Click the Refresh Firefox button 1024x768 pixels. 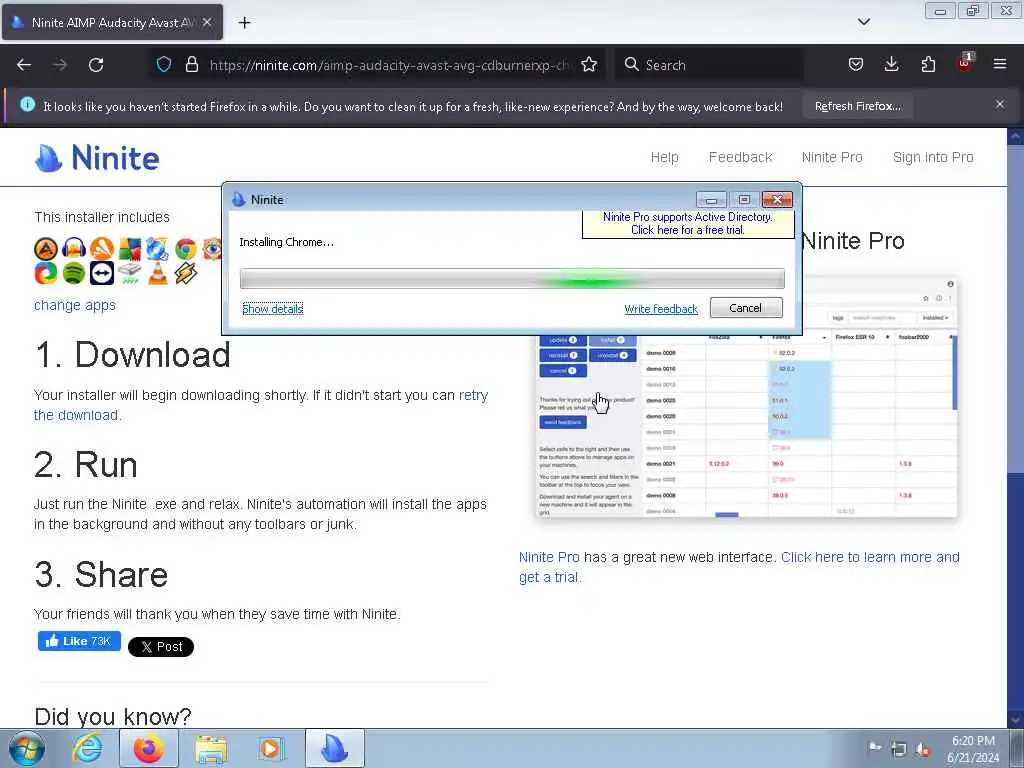[858, 106]
